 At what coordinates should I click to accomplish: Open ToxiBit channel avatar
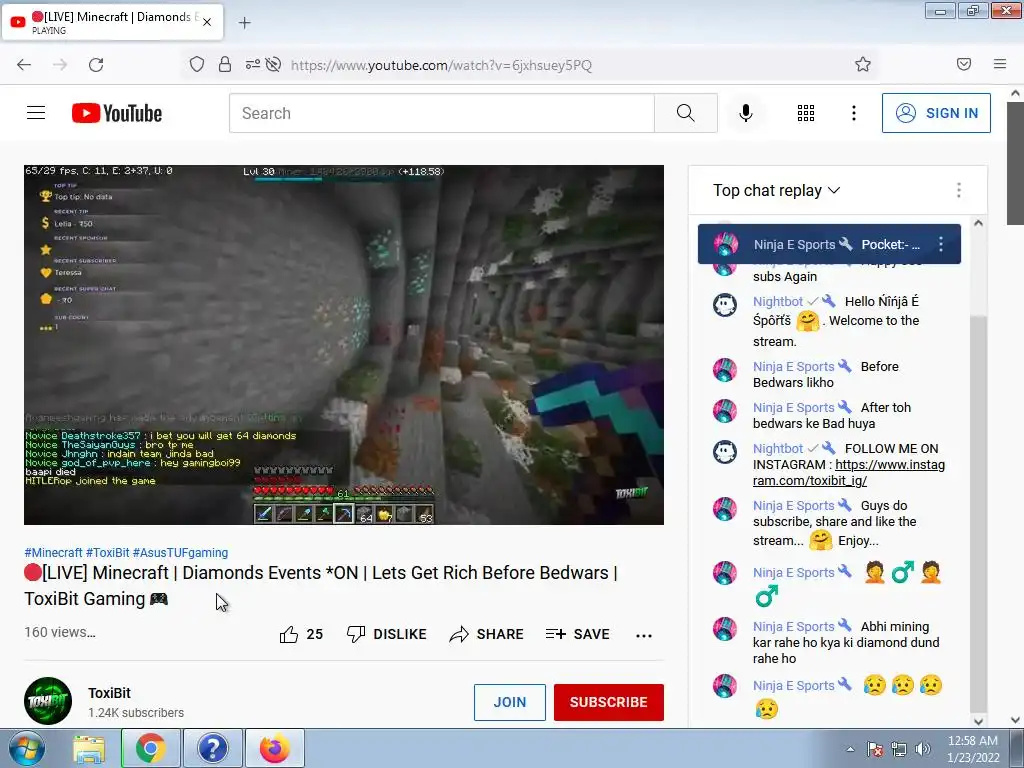click(x=48, y=701)
